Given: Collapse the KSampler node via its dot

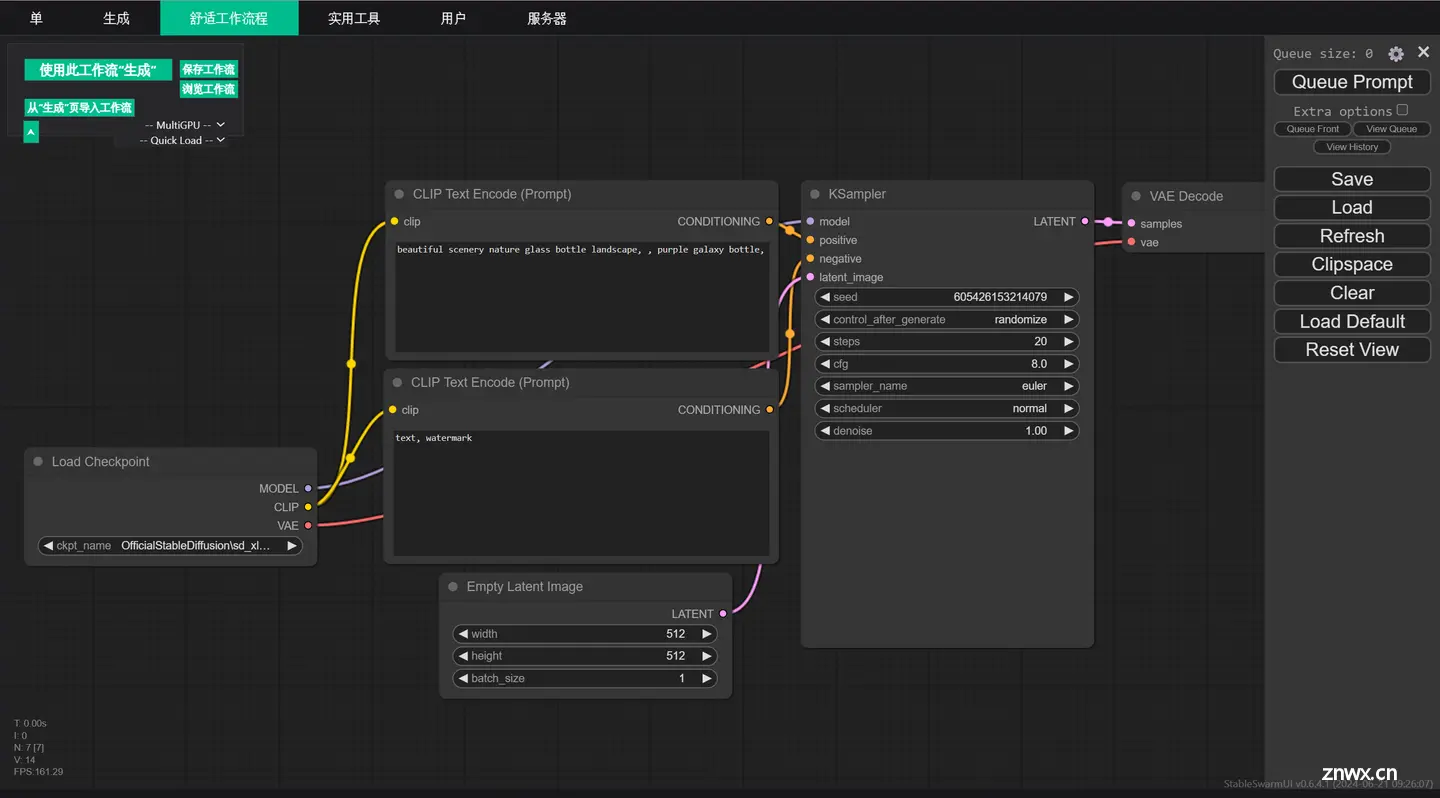Looking at the screenshot, I should 815,194.
